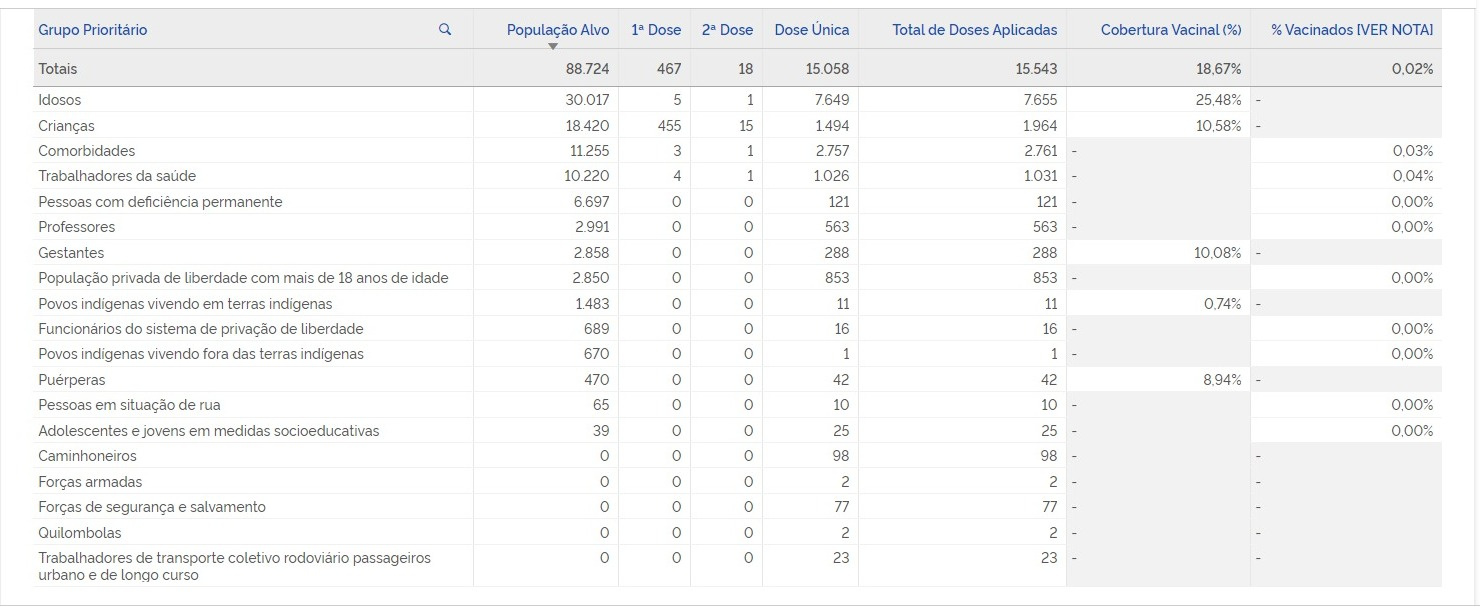Image resolution: width=1480 pixels, height=607 pixels.
Task: Select the Crianças group row
Action: (66, 126)
